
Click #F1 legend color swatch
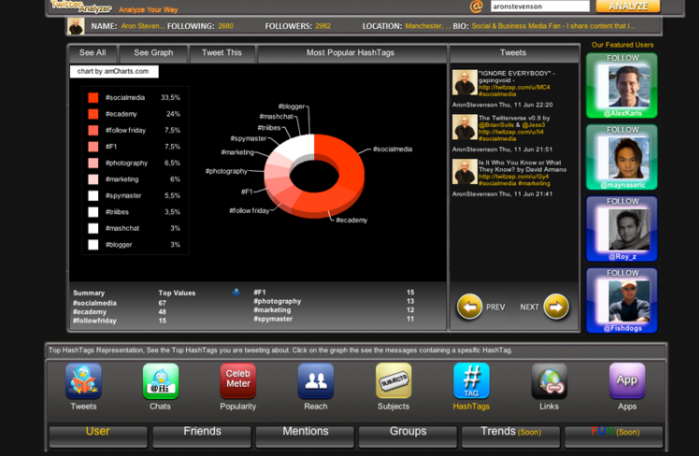pos(93,147)
